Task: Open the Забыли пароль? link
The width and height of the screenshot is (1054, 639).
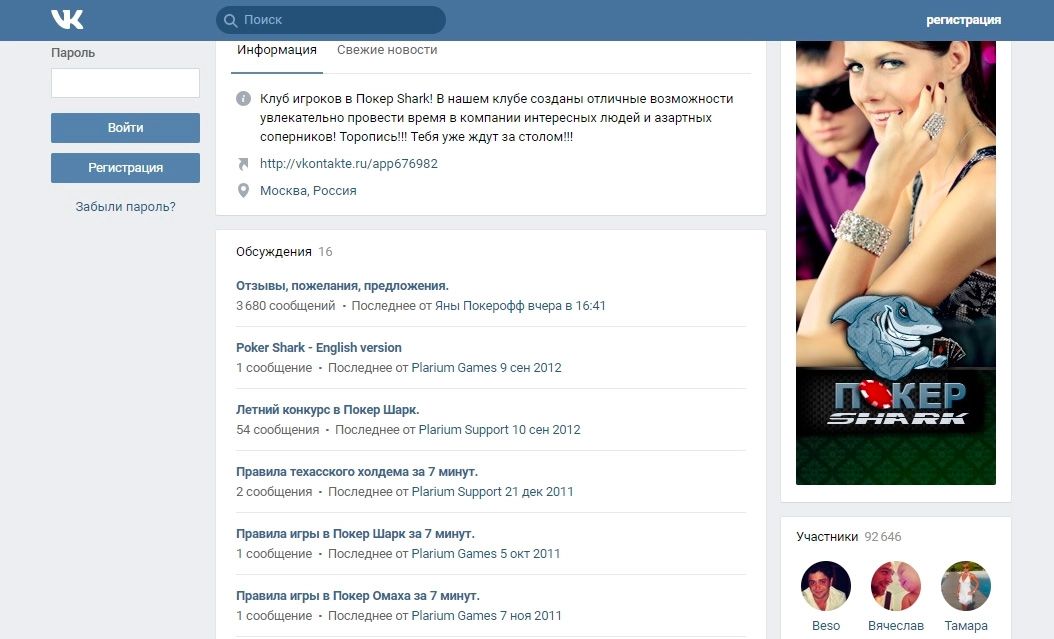Action: coord(125,207)
